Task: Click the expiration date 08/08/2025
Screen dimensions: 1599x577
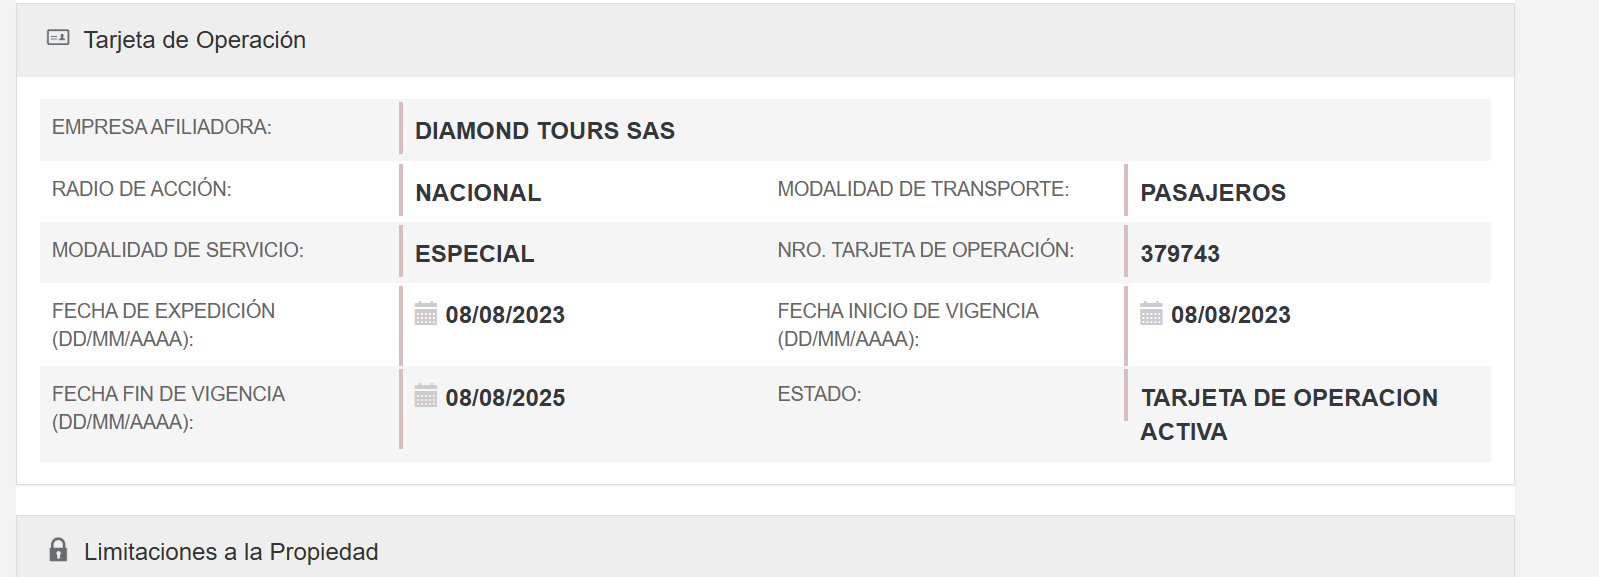Action: pos(505,398)
